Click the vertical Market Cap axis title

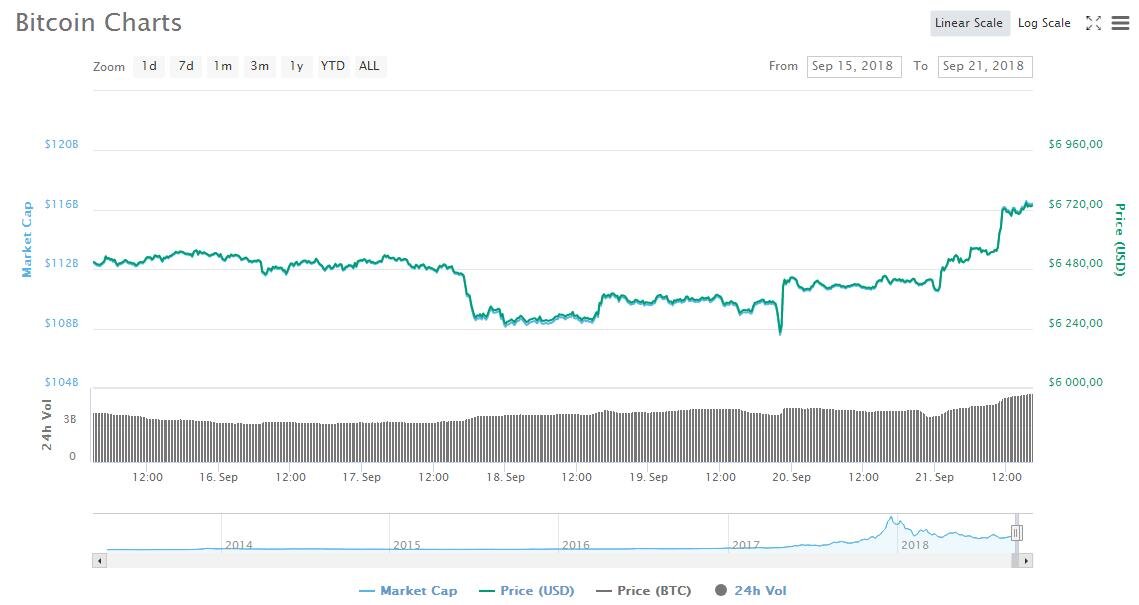pos(27,240)
